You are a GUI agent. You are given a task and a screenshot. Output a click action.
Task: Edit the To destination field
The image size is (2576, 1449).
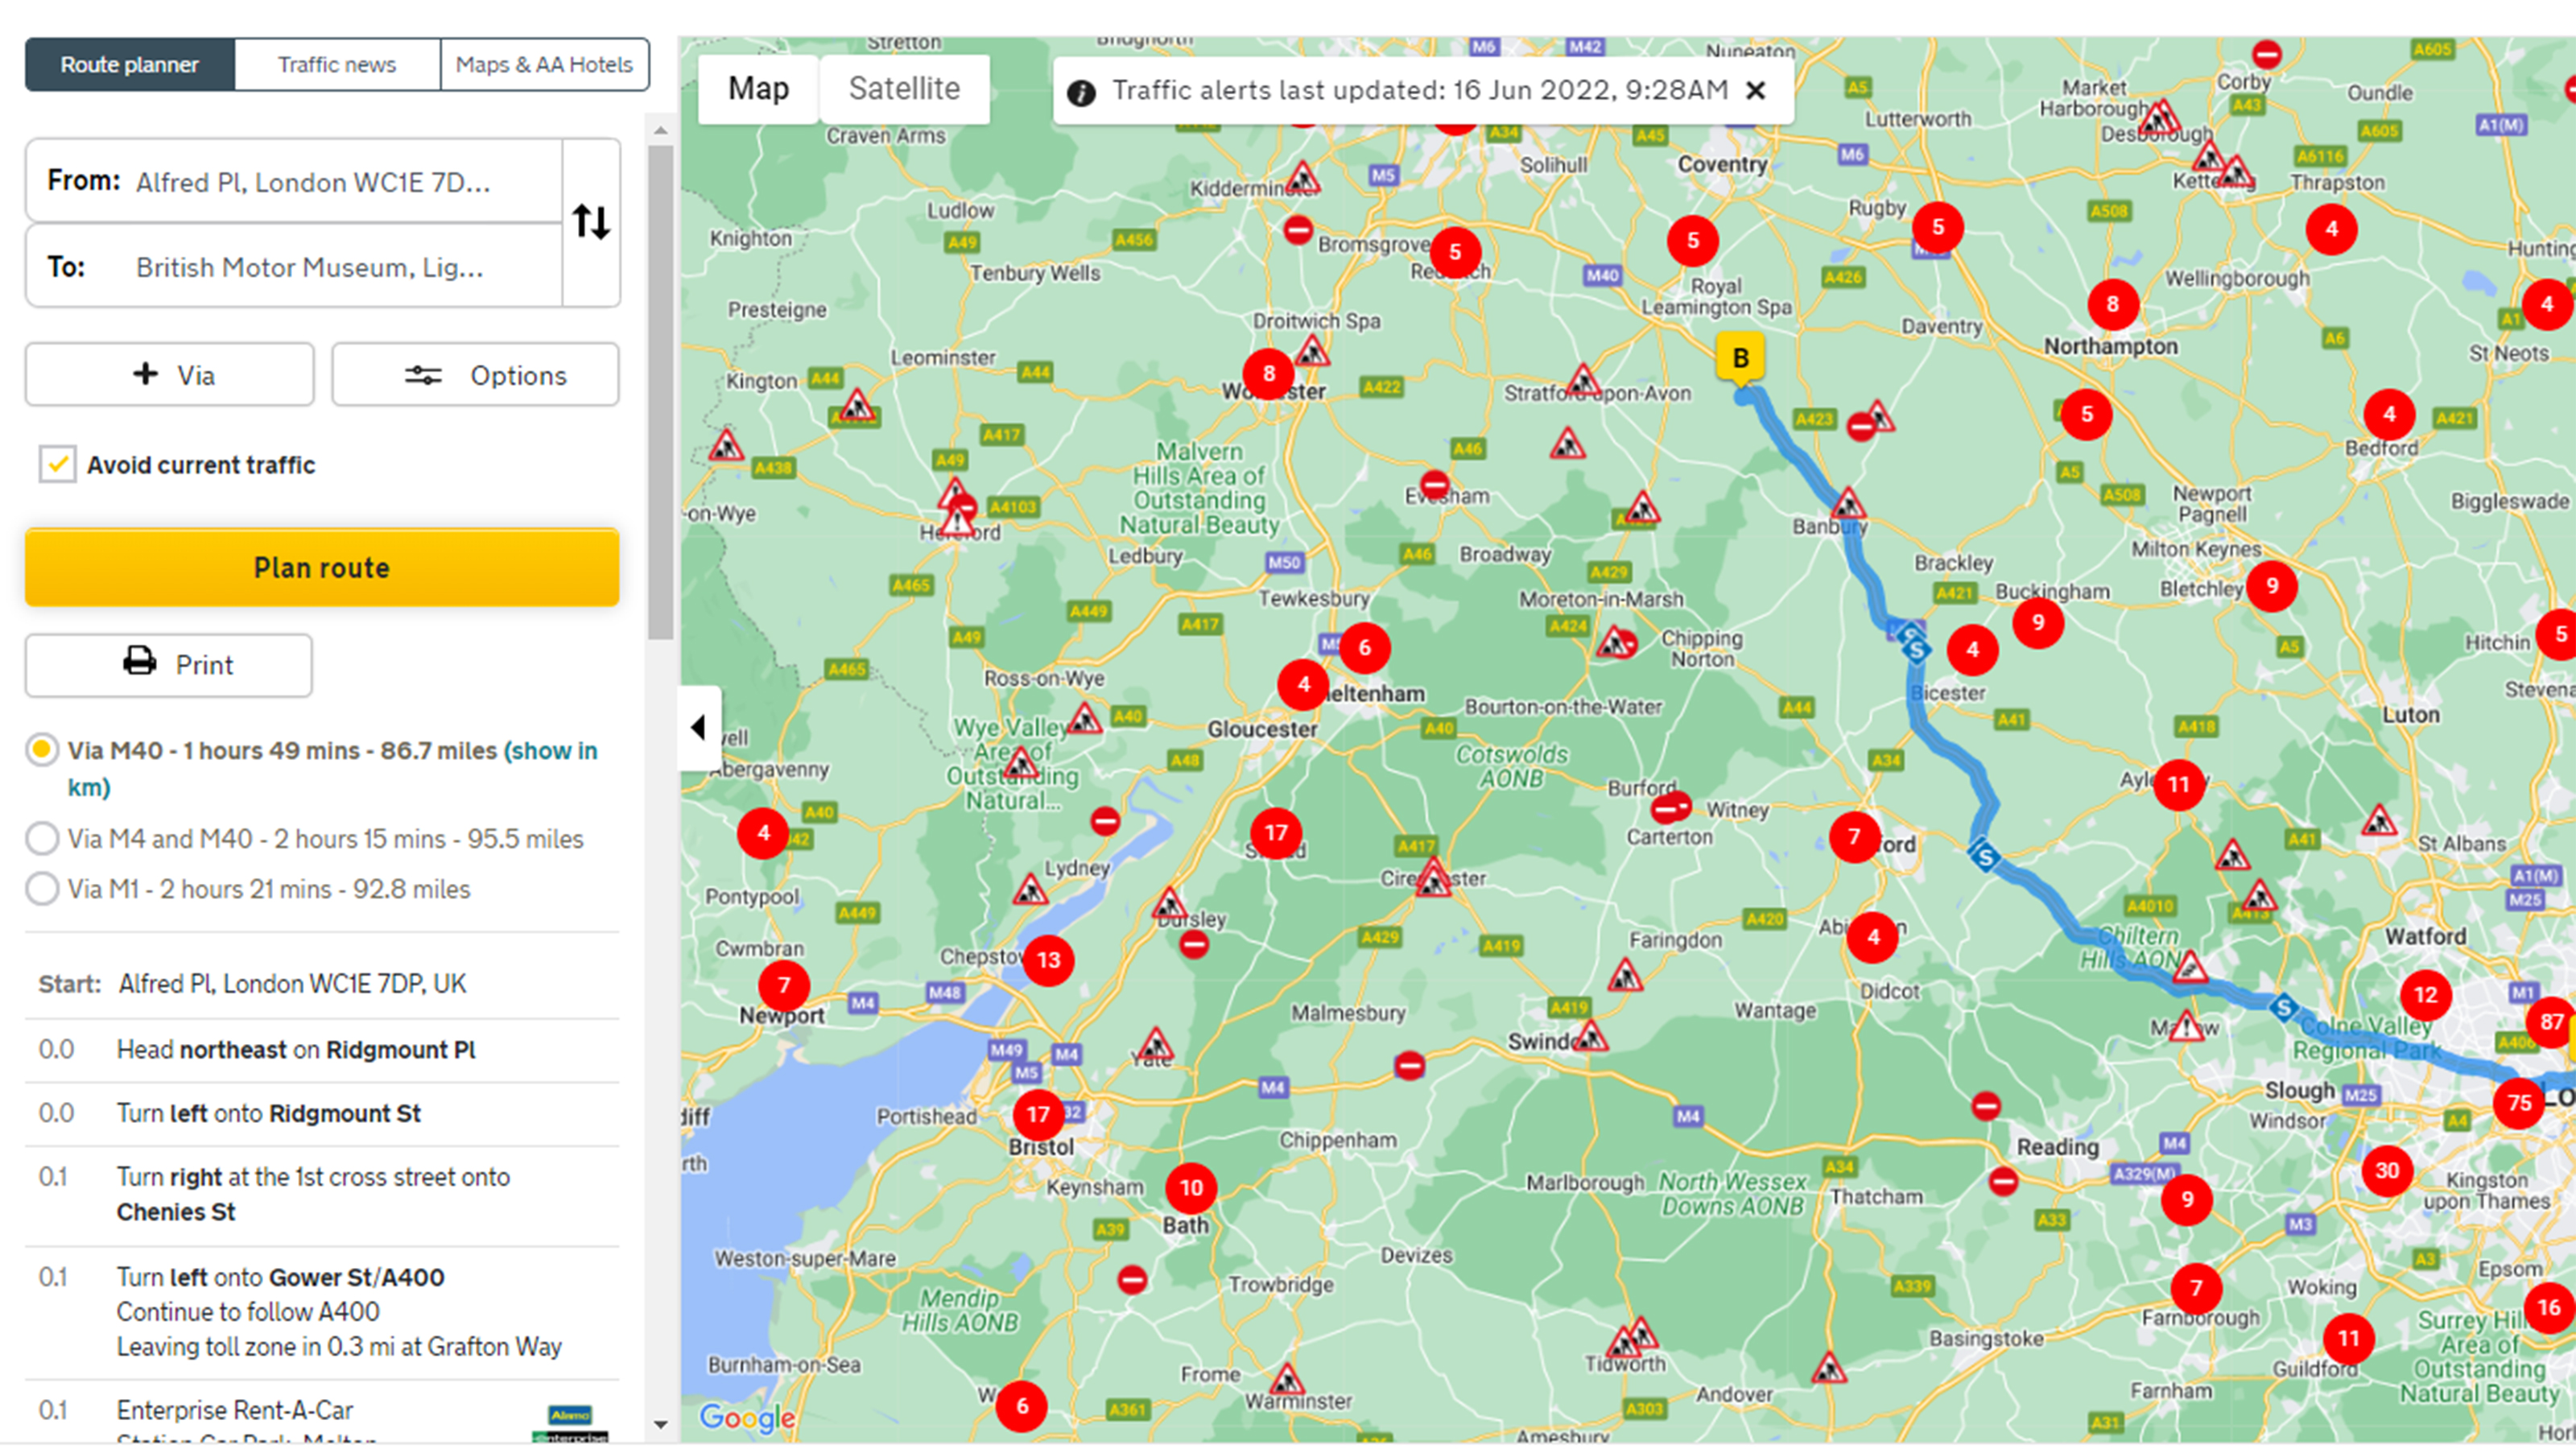(294, 266)
